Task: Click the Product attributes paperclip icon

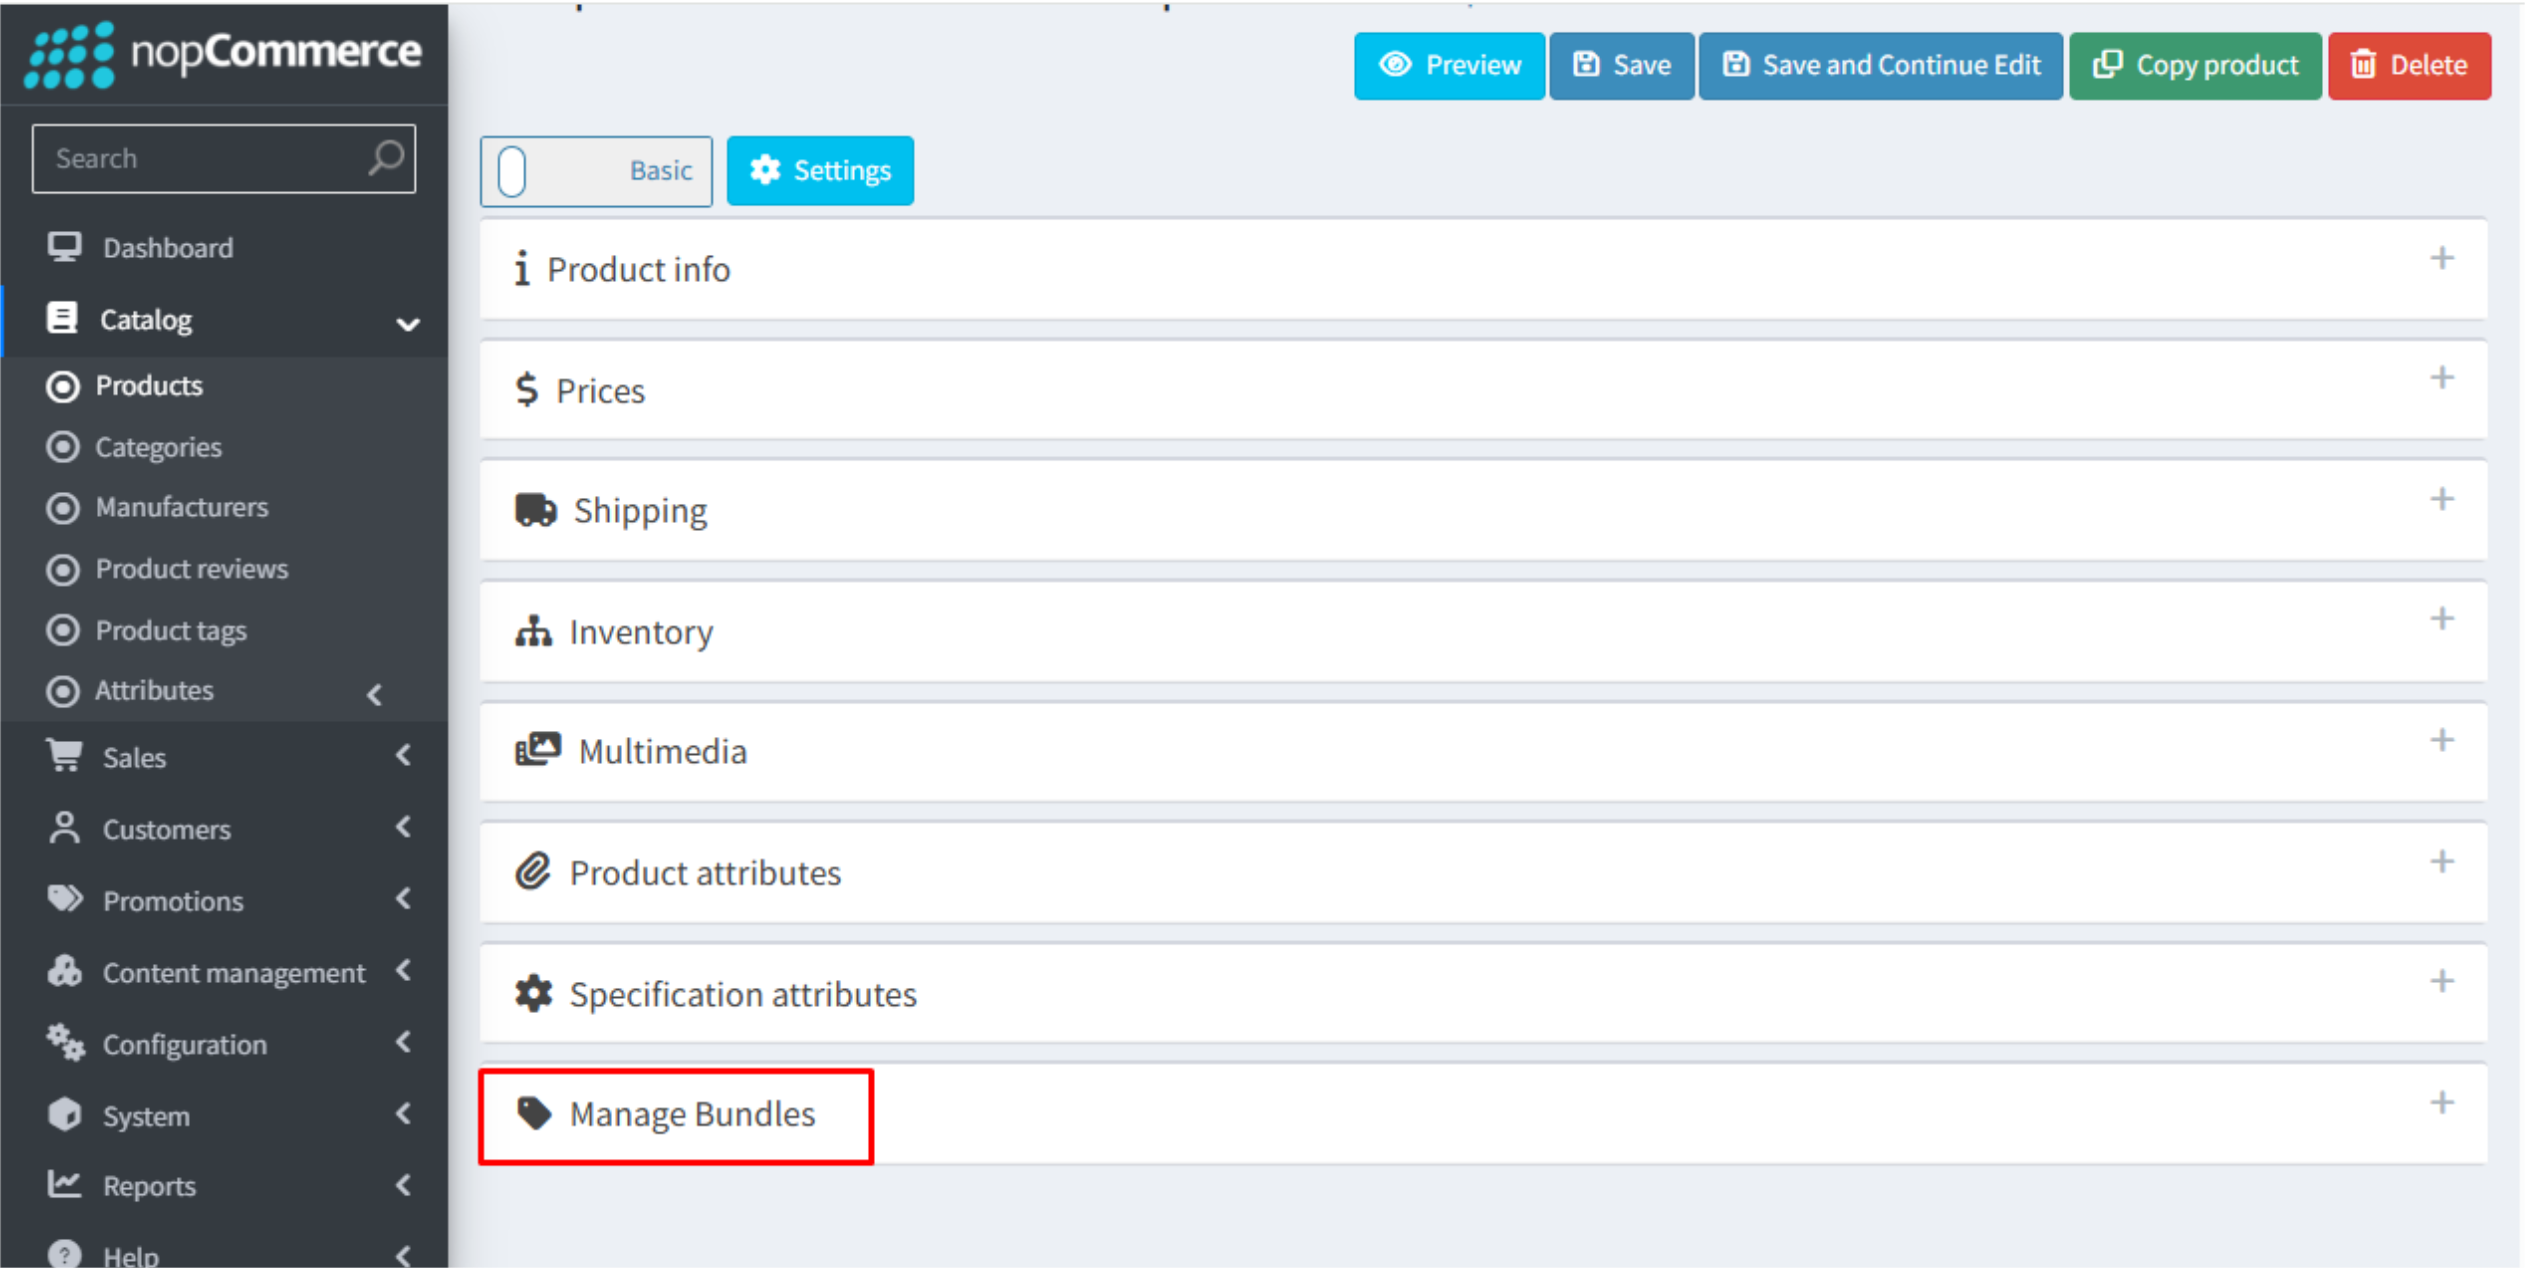Action: pyautogui.click(x=533, y=872)
